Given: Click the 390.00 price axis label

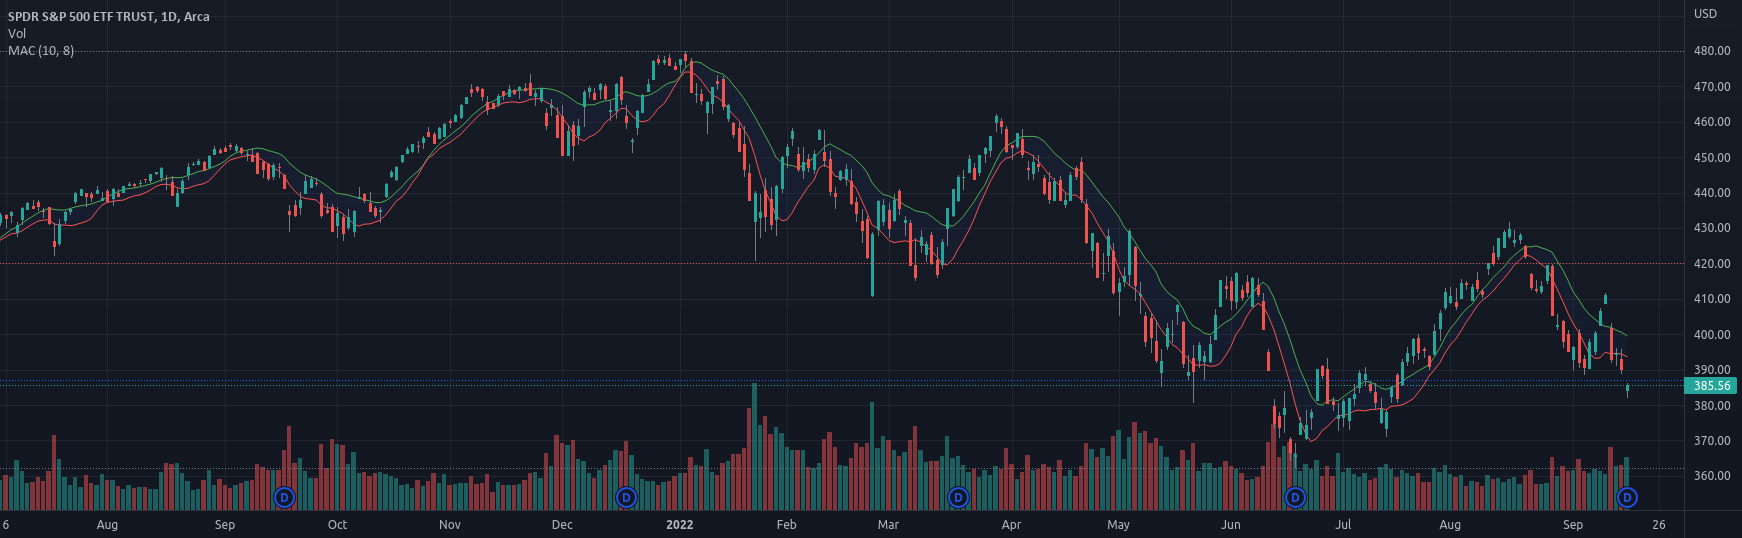Looking at the screenshot, I should point(1712,370).
